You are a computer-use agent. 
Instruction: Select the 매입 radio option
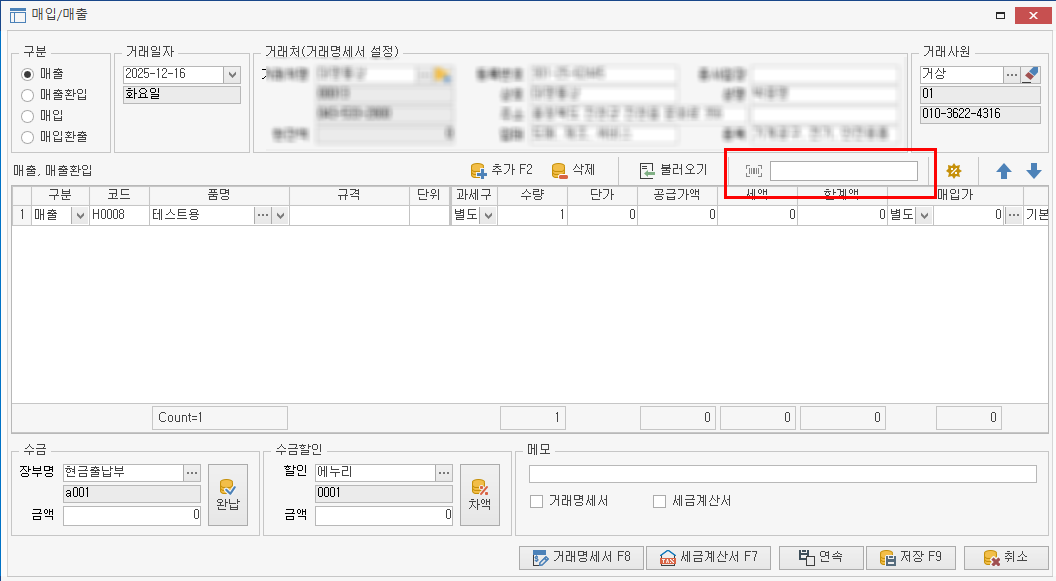pyautogui.click(x=28, y=115)
